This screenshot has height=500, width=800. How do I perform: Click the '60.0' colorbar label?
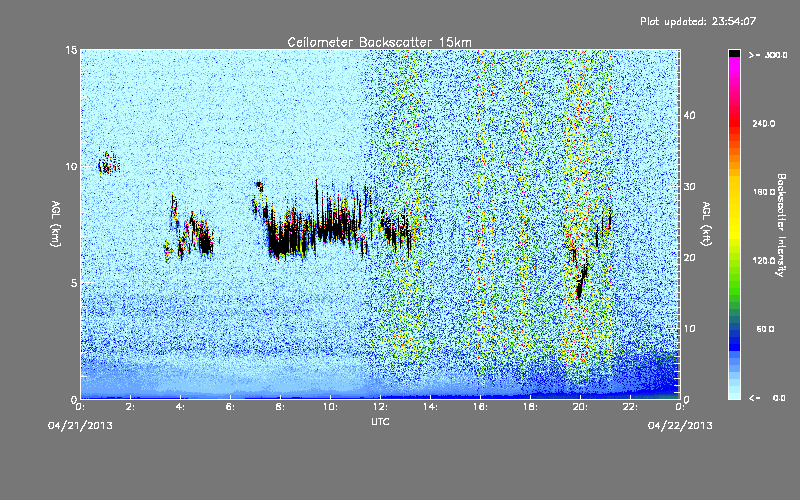(x=765, y=329)
